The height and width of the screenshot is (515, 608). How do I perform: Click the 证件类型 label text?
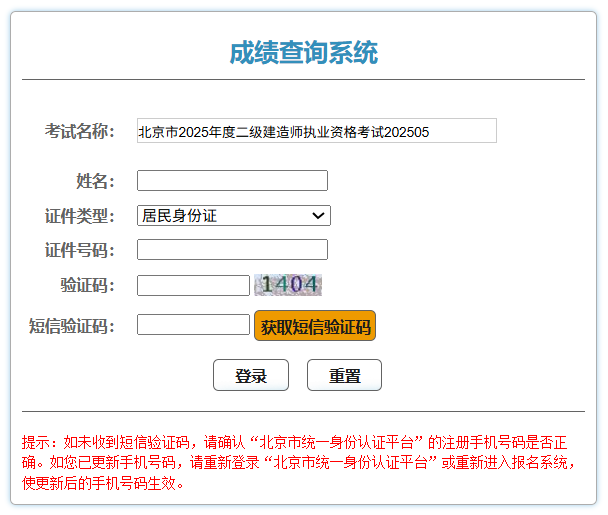point(79,216)
